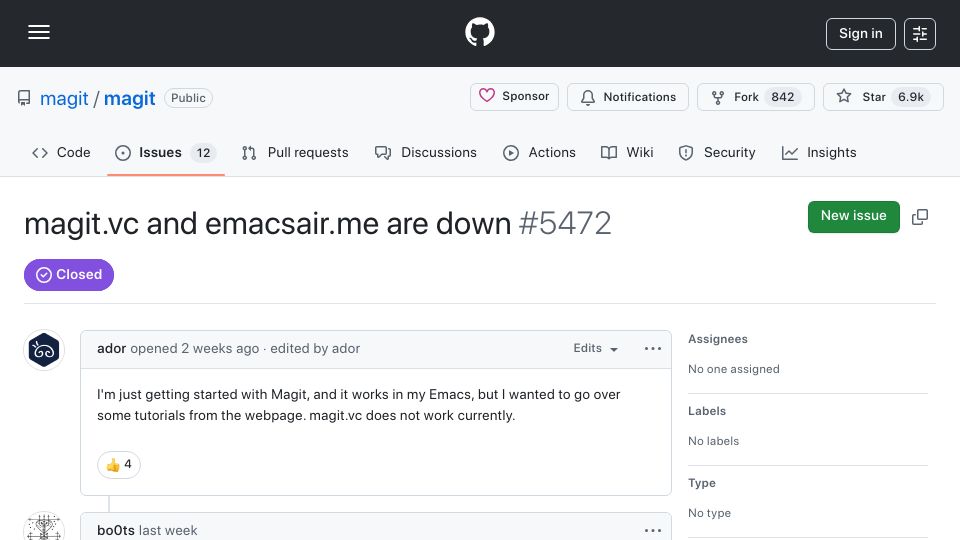
Task: Click the Issues count badge 12
Action: click(203, 153)
